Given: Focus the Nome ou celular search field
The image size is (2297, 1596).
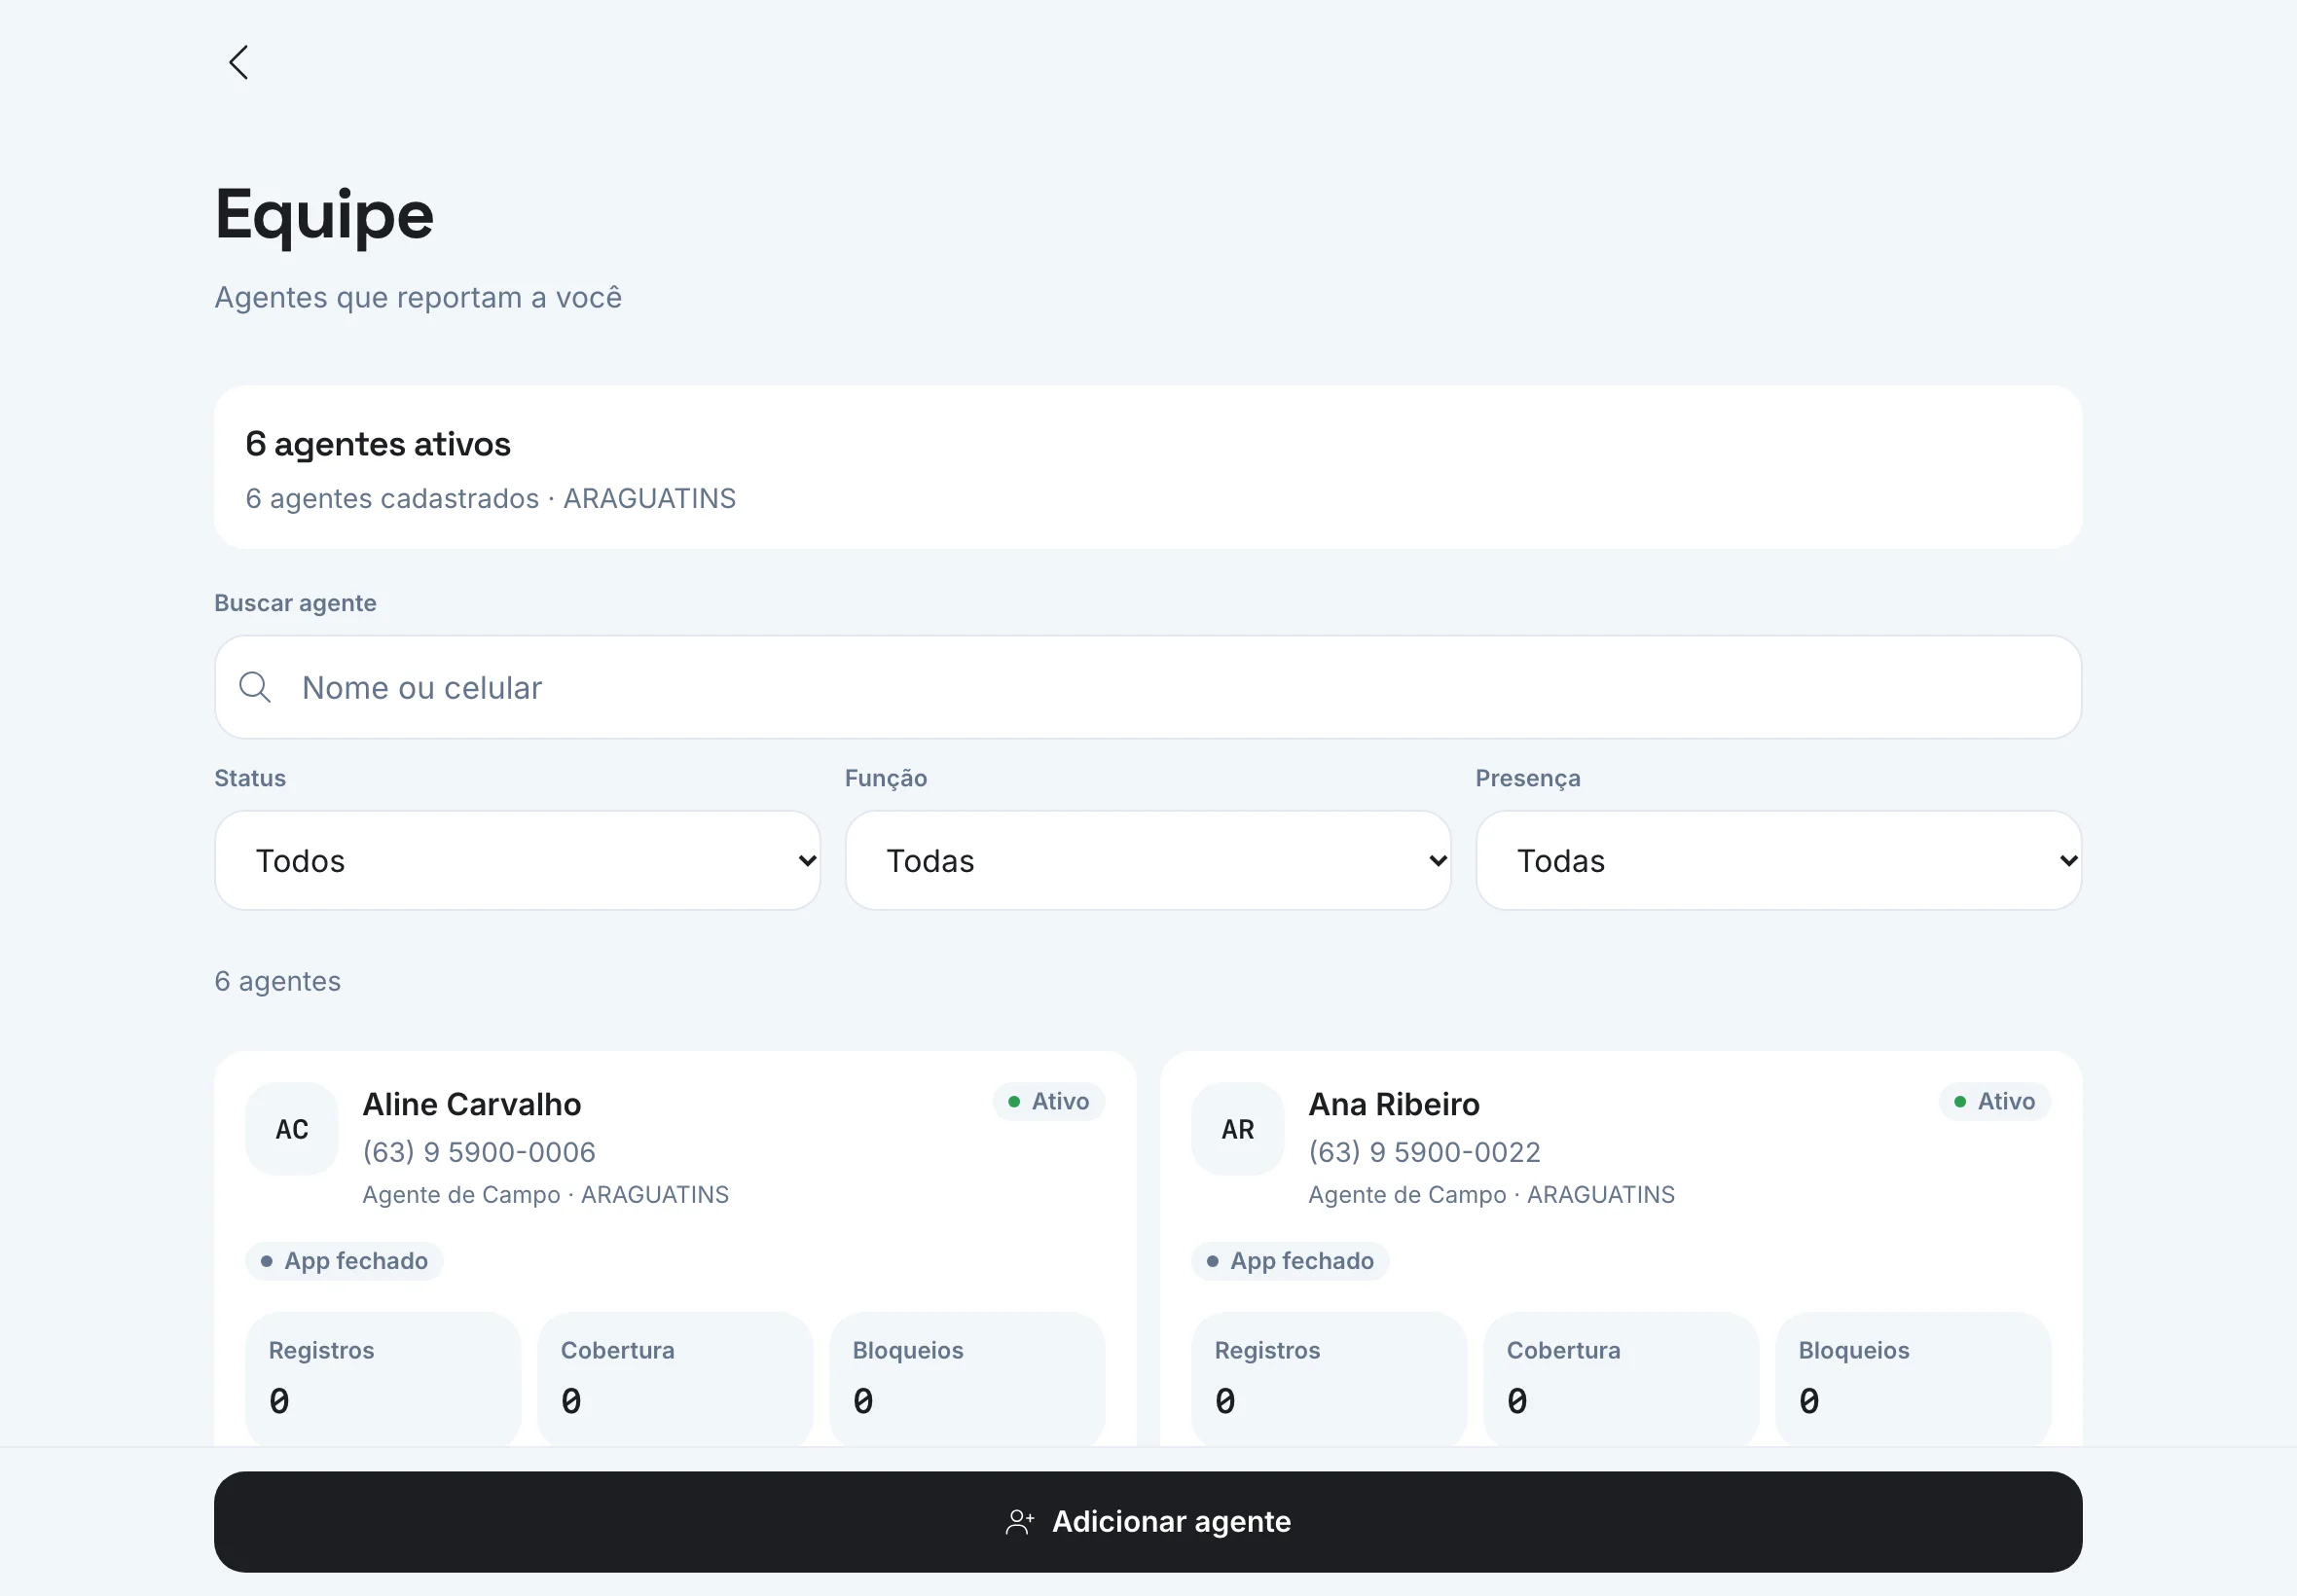Looking at the screenshot, I should tap(1148, 687).
